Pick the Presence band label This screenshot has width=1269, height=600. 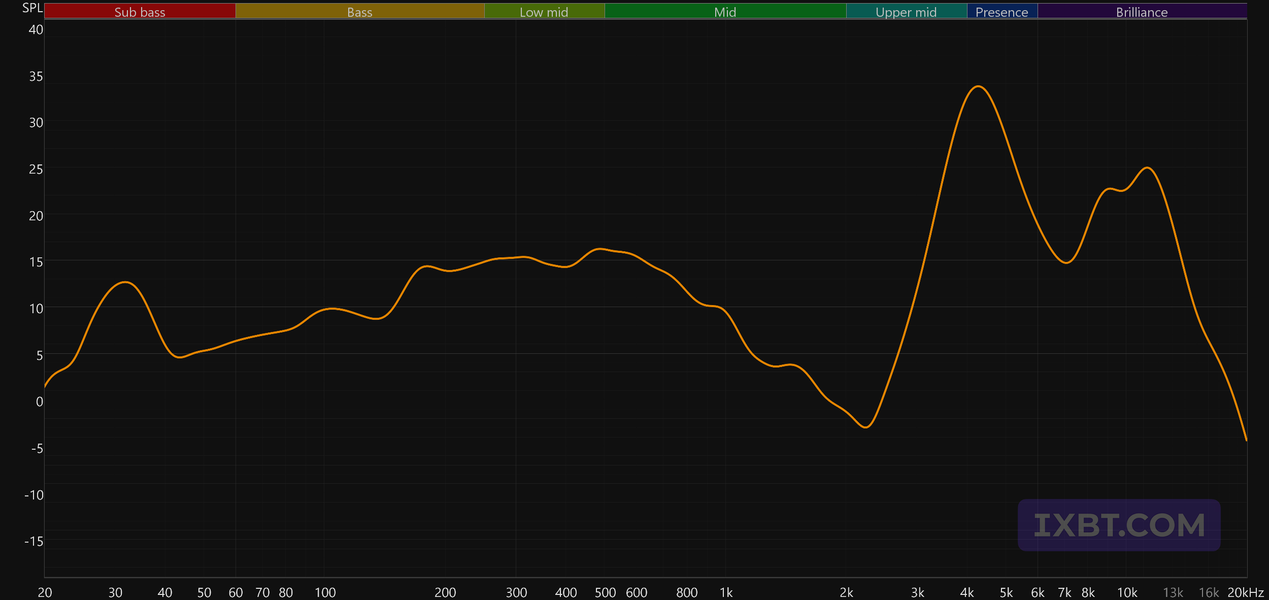pyautogui.click(x=1002, y=12)
